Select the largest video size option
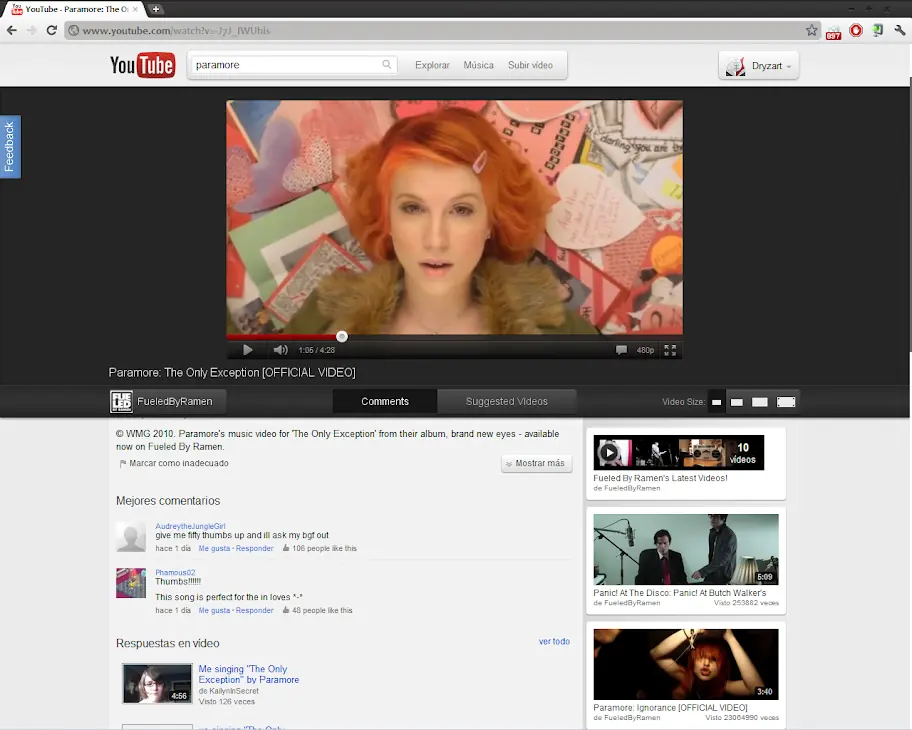912x730 pixels. coord(786,402)
